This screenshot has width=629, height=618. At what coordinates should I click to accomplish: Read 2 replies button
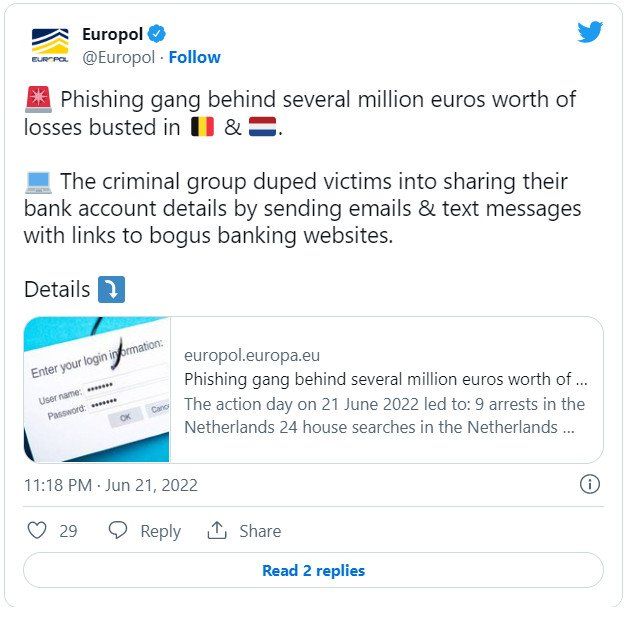(x=314, y=570)
